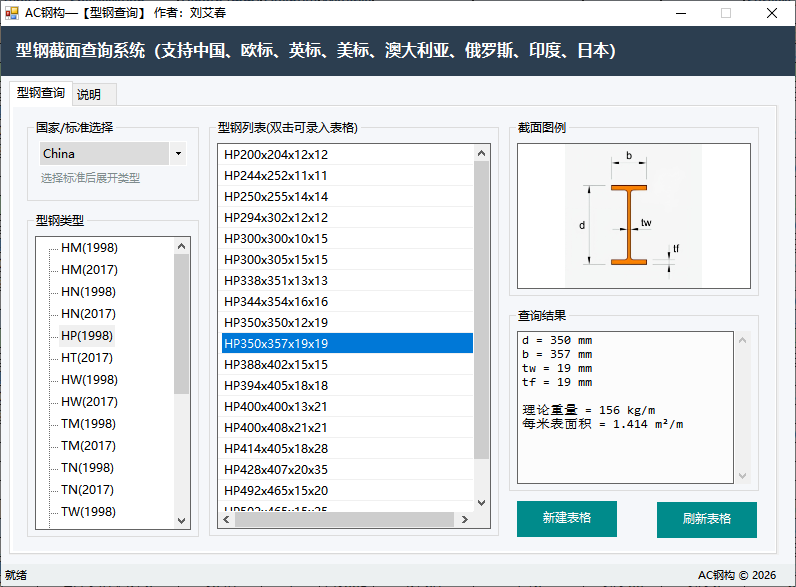Select HW(1998) in the type tree
This screenshot has height=587, width=796.
tap(89, 380)
